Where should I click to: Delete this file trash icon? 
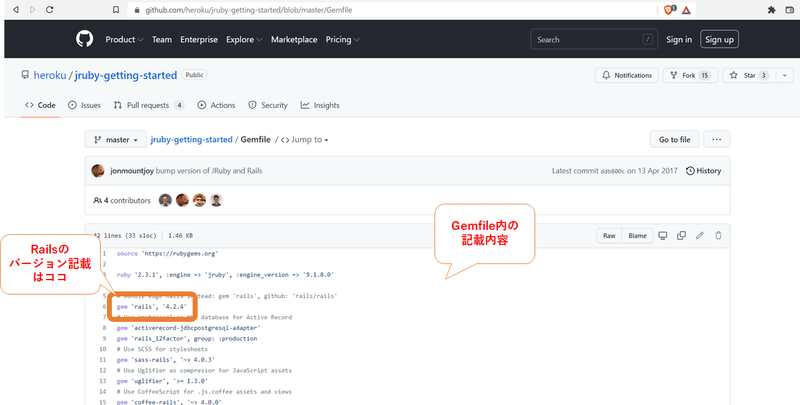tap(718, 236)
